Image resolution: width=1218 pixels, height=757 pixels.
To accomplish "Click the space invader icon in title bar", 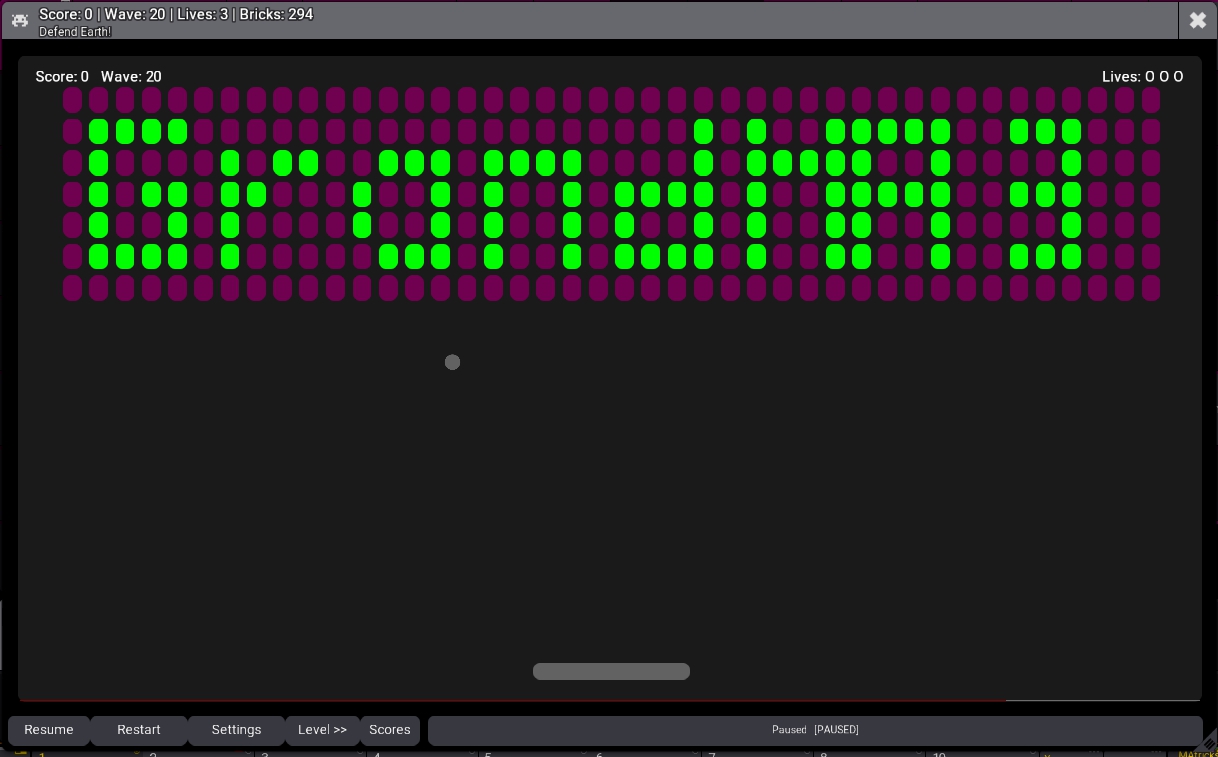I will pyautogui.click(x=19, y=21).
